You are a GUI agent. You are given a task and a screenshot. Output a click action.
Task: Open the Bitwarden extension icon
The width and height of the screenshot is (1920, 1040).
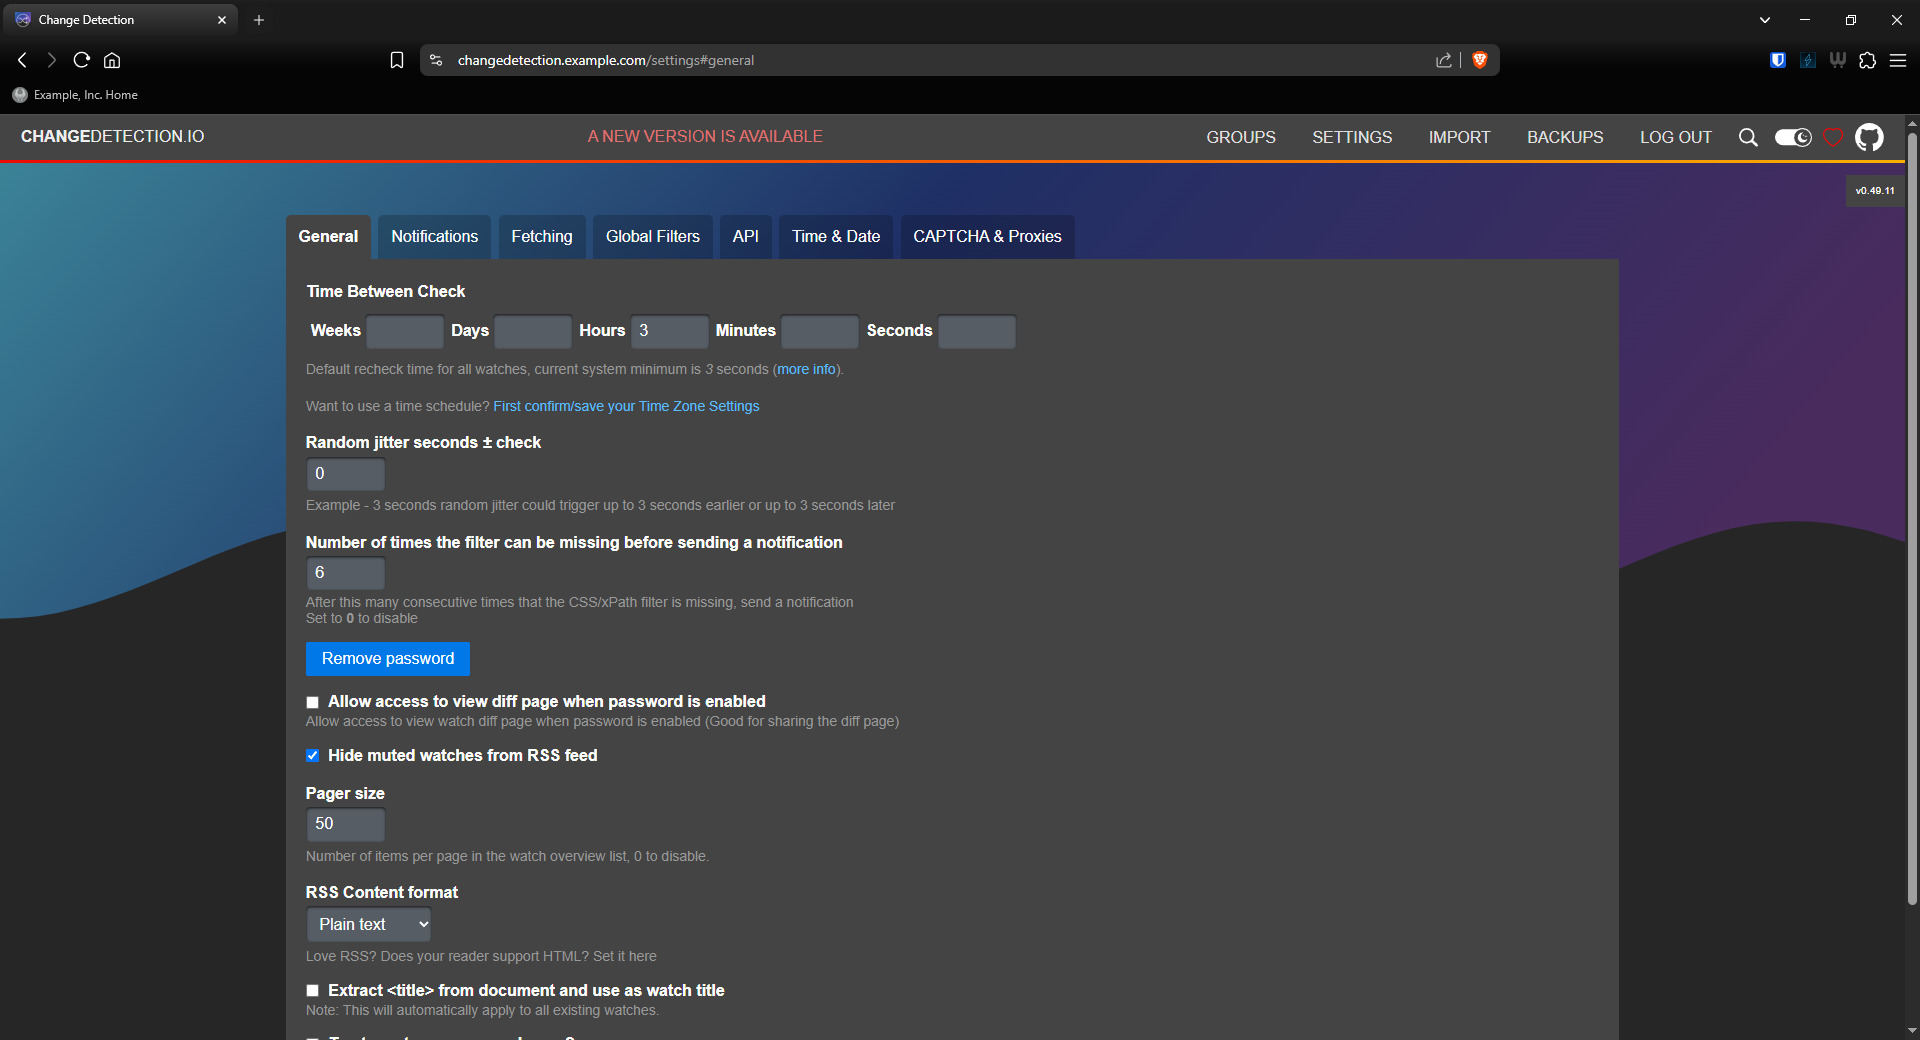point(1778,60)
